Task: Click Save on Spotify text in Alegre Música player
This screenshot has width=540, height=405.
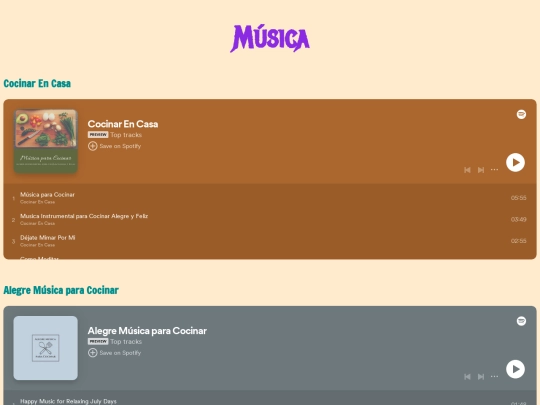Action: click(x=120, y=353)
